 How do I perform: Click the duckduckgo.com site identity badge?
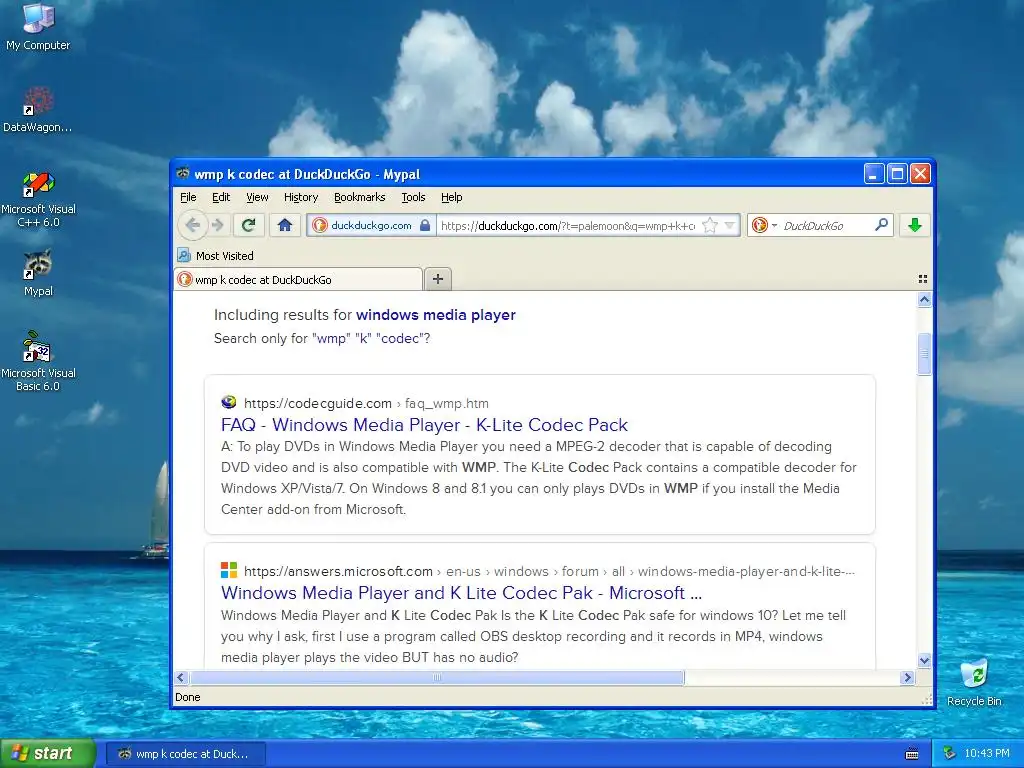[x=370, y=225]
